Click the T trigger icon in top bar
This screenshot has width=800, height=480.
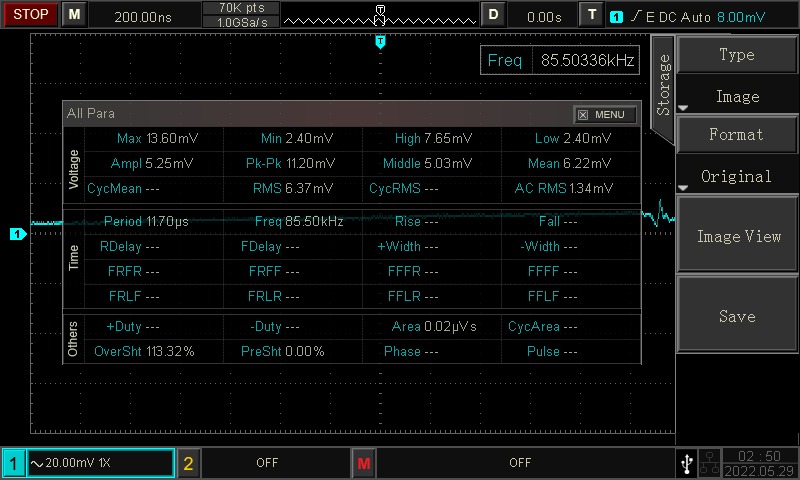(x=592, y=14)
